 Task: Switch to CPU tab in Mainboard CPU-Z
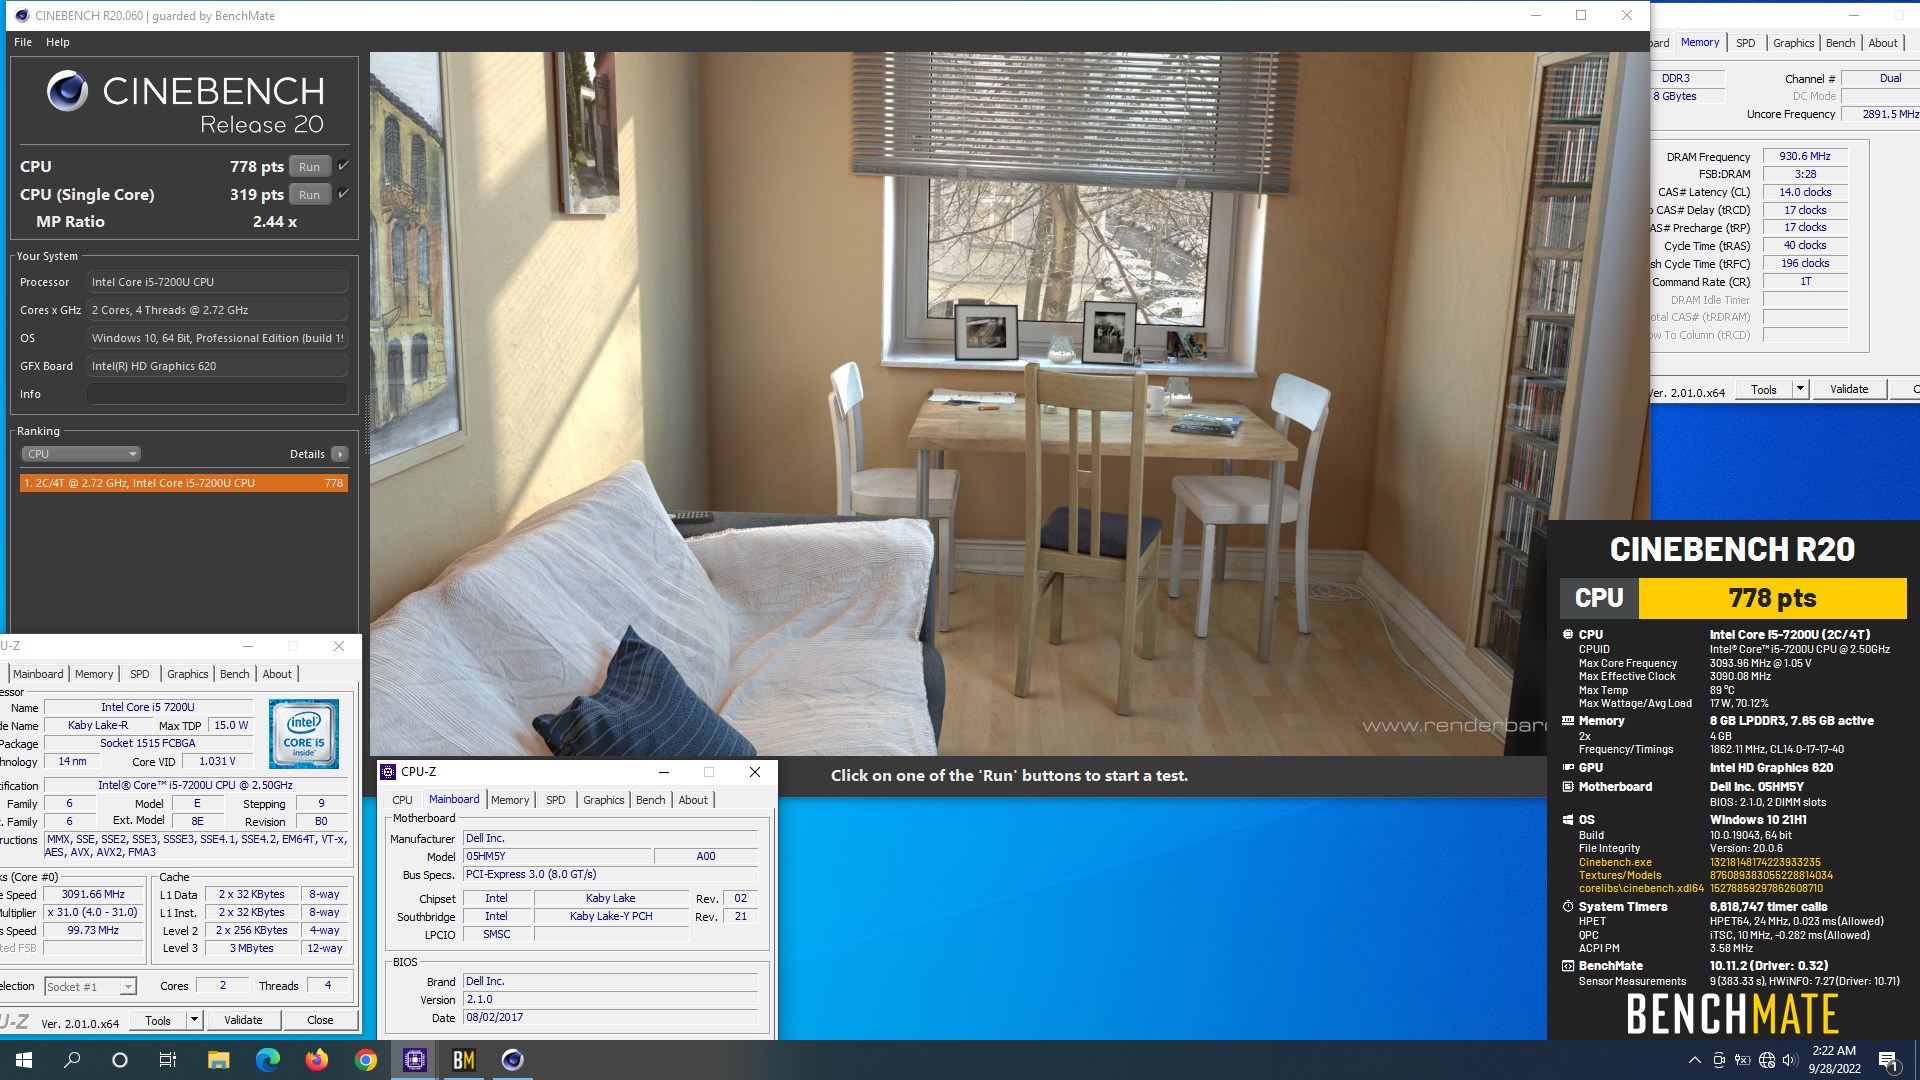point(402,800)
